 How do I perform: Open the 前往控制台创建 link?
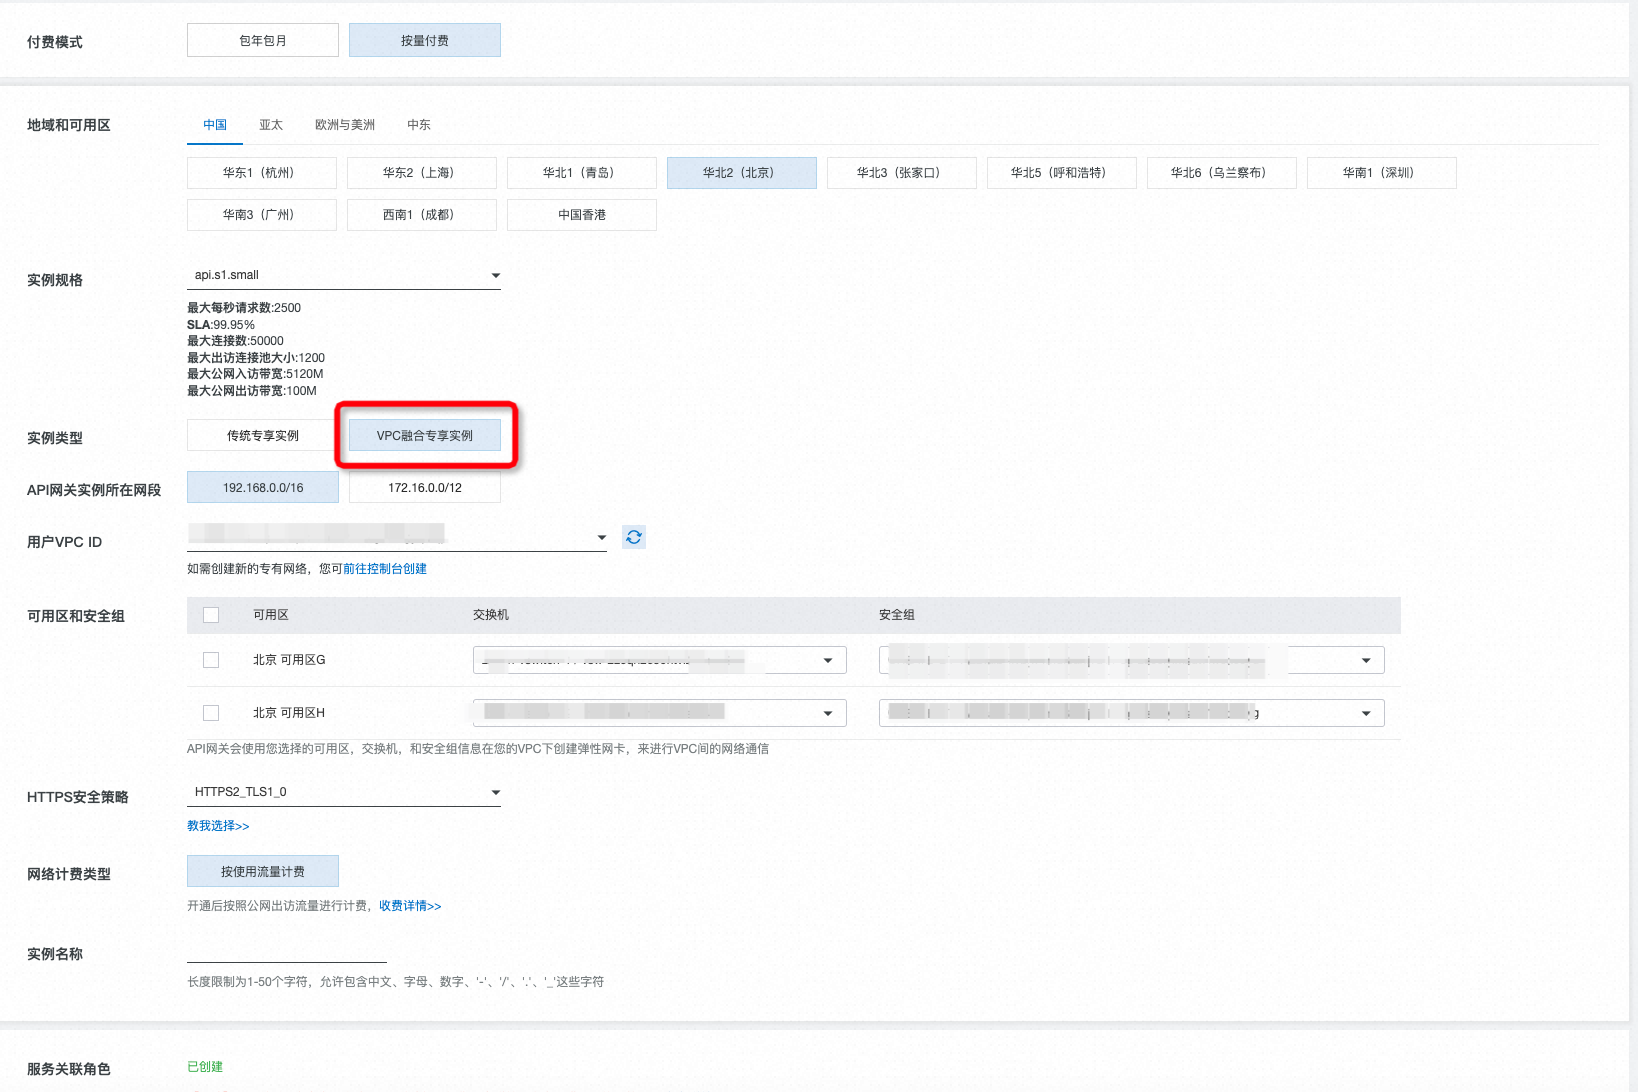pos(385,569)
